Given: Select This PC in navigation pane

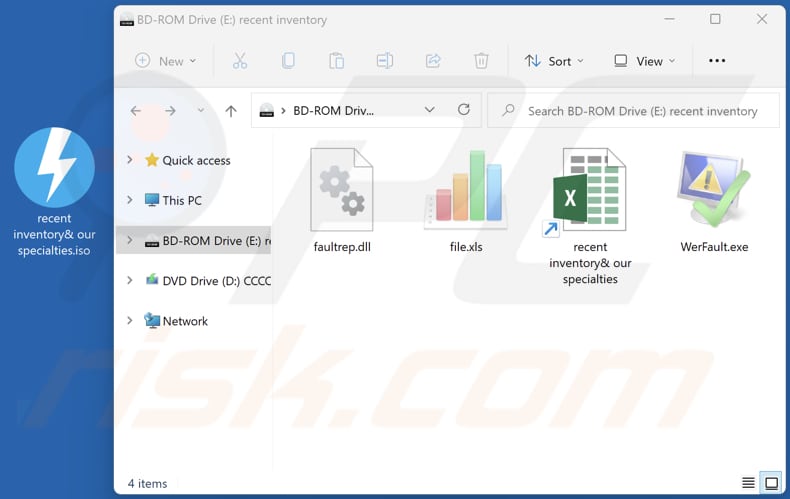Looking at the screenshot, I should click(x=173, y=201).
